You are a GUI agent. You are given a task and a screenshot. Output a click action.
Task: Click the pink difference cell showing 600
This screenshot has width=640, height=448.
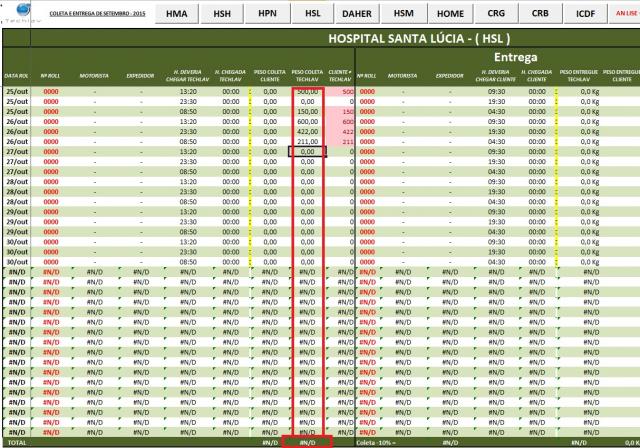coord(340,122)
